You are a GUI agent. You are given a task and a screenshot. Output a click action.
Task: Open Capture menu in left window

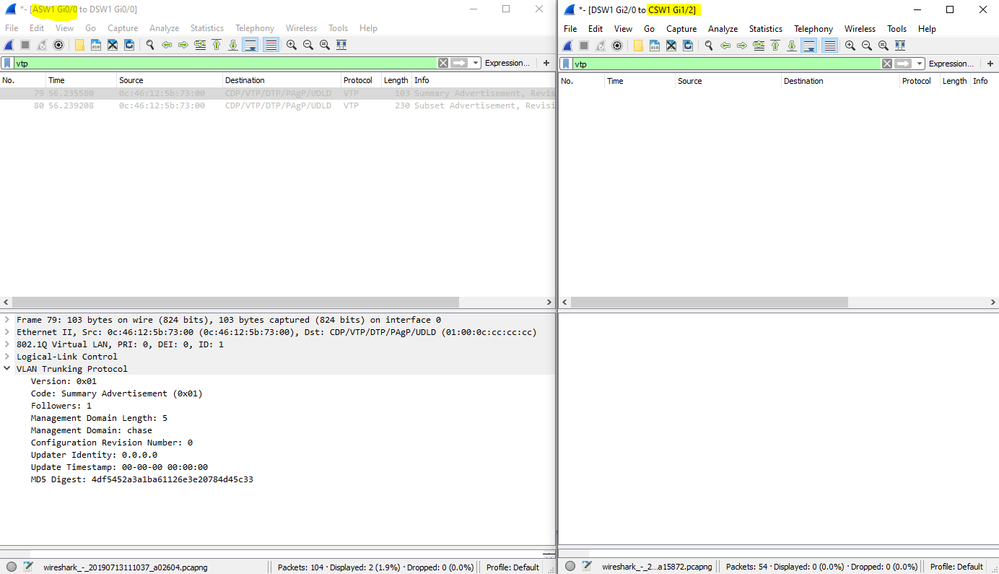(122, 28)
